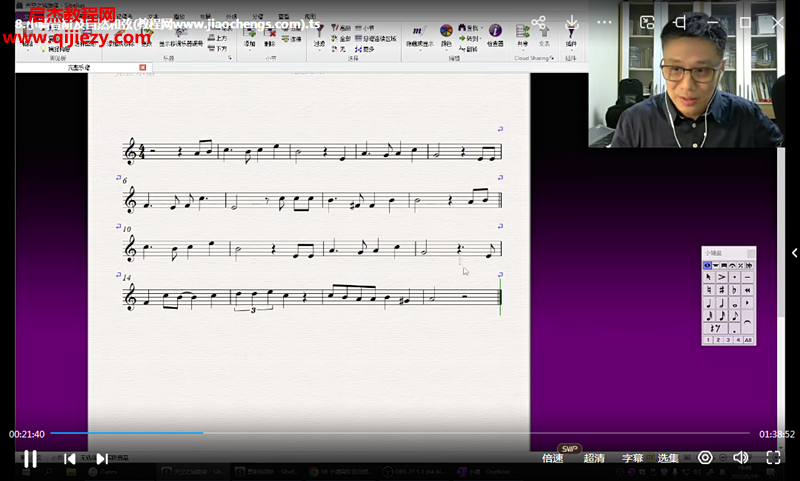Select All voices in keypad

coord(748,340)
